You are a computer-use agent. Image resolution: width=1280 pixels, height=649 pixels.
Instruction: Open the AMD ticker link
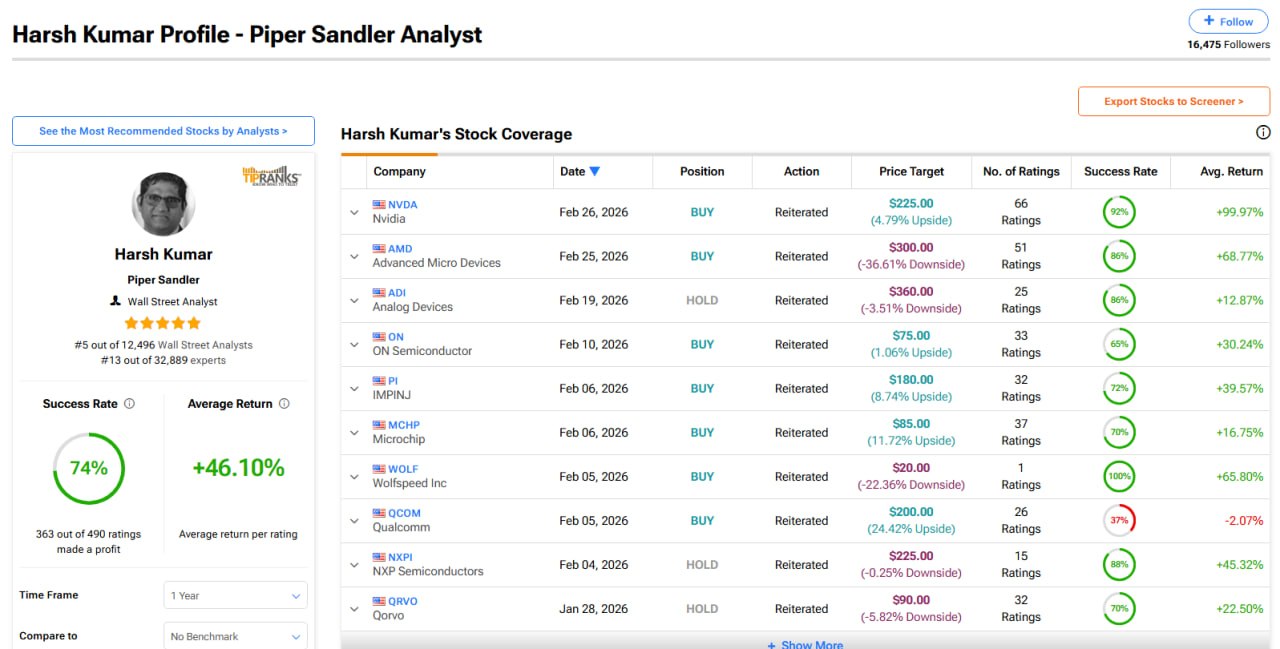pyautogui.click(x=400, y=248)
